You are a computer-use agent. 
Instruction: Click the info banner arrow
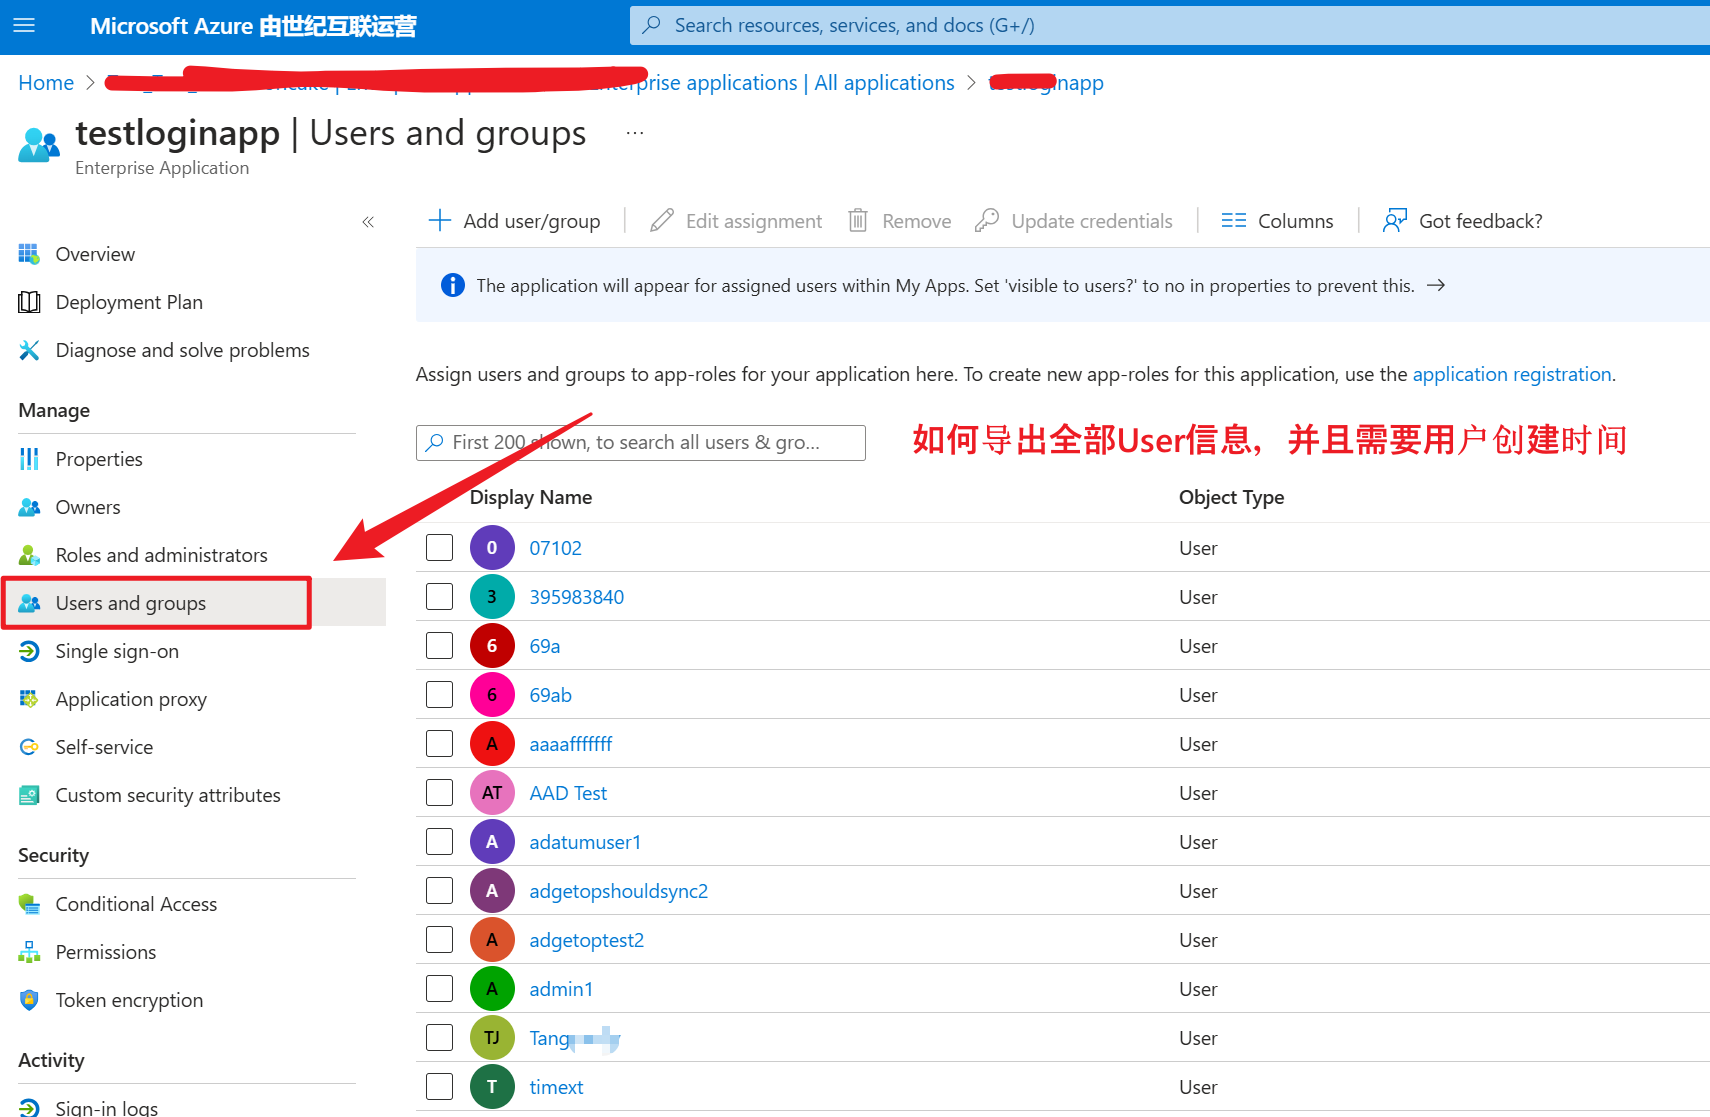click(1436, 286)
